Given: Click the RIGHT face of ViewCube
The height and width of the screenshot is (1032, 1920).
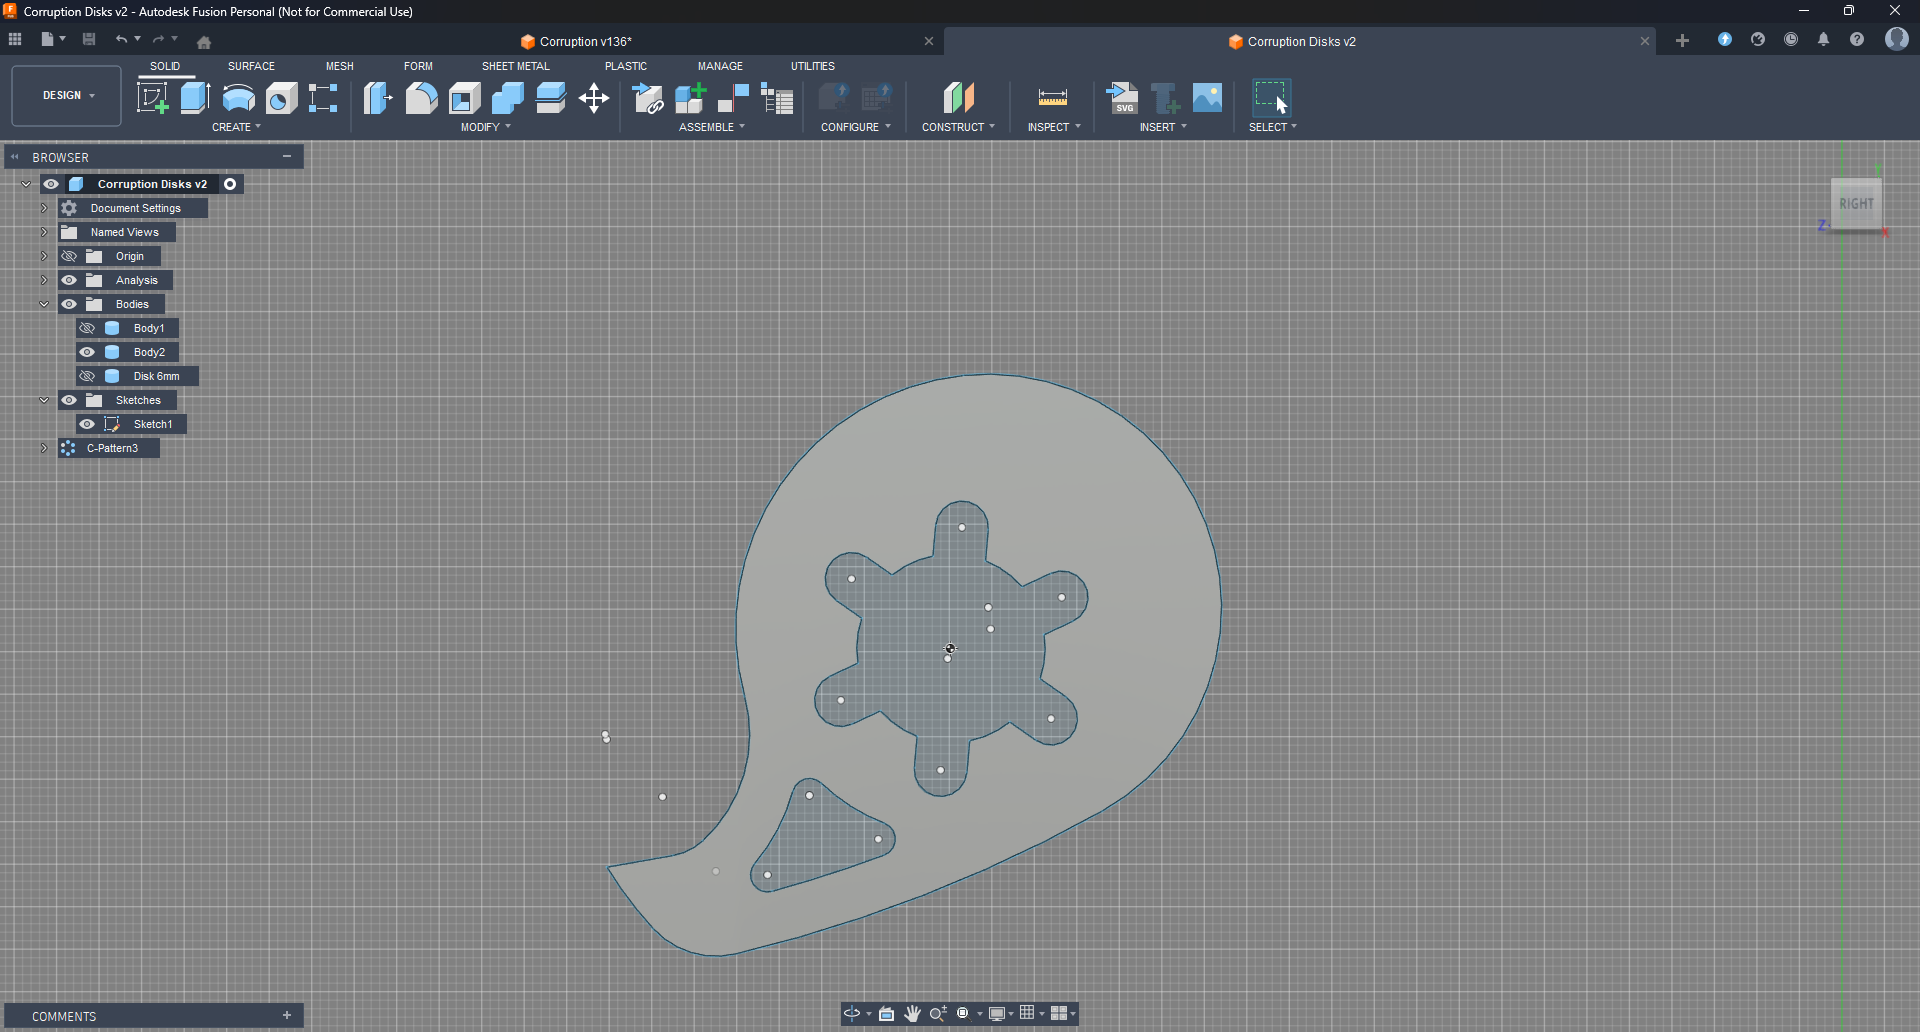Looking at the screenshot, I should [1855, 204].
